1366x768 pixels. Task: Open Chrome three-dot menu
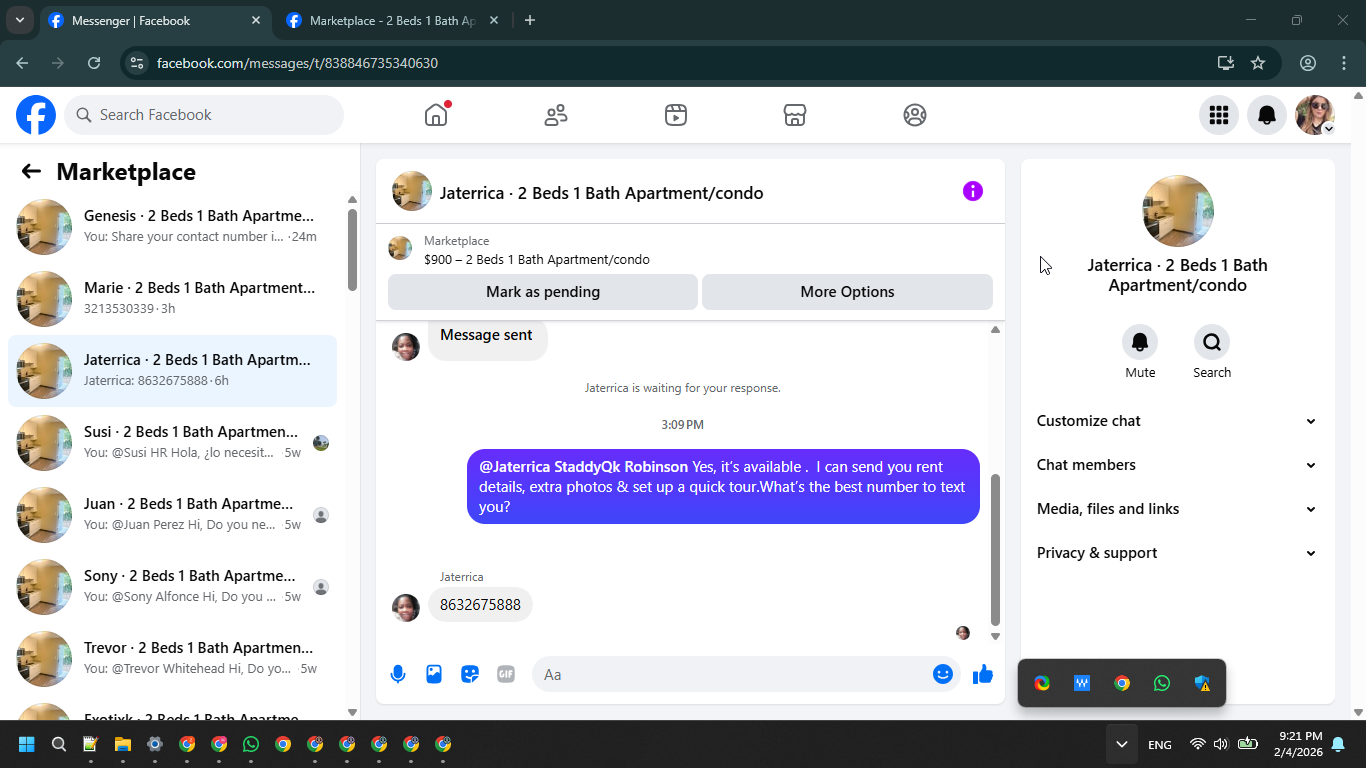pos(1344,63)
